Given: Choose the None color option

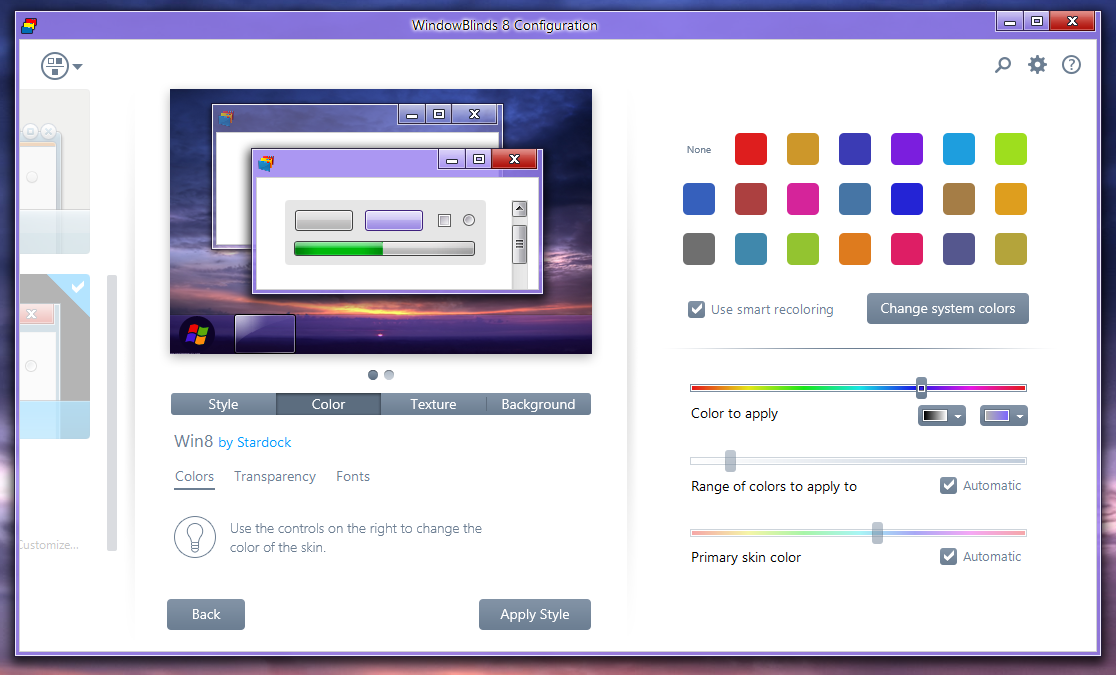Looking at the screenshot, I should (x=699, y=150).
